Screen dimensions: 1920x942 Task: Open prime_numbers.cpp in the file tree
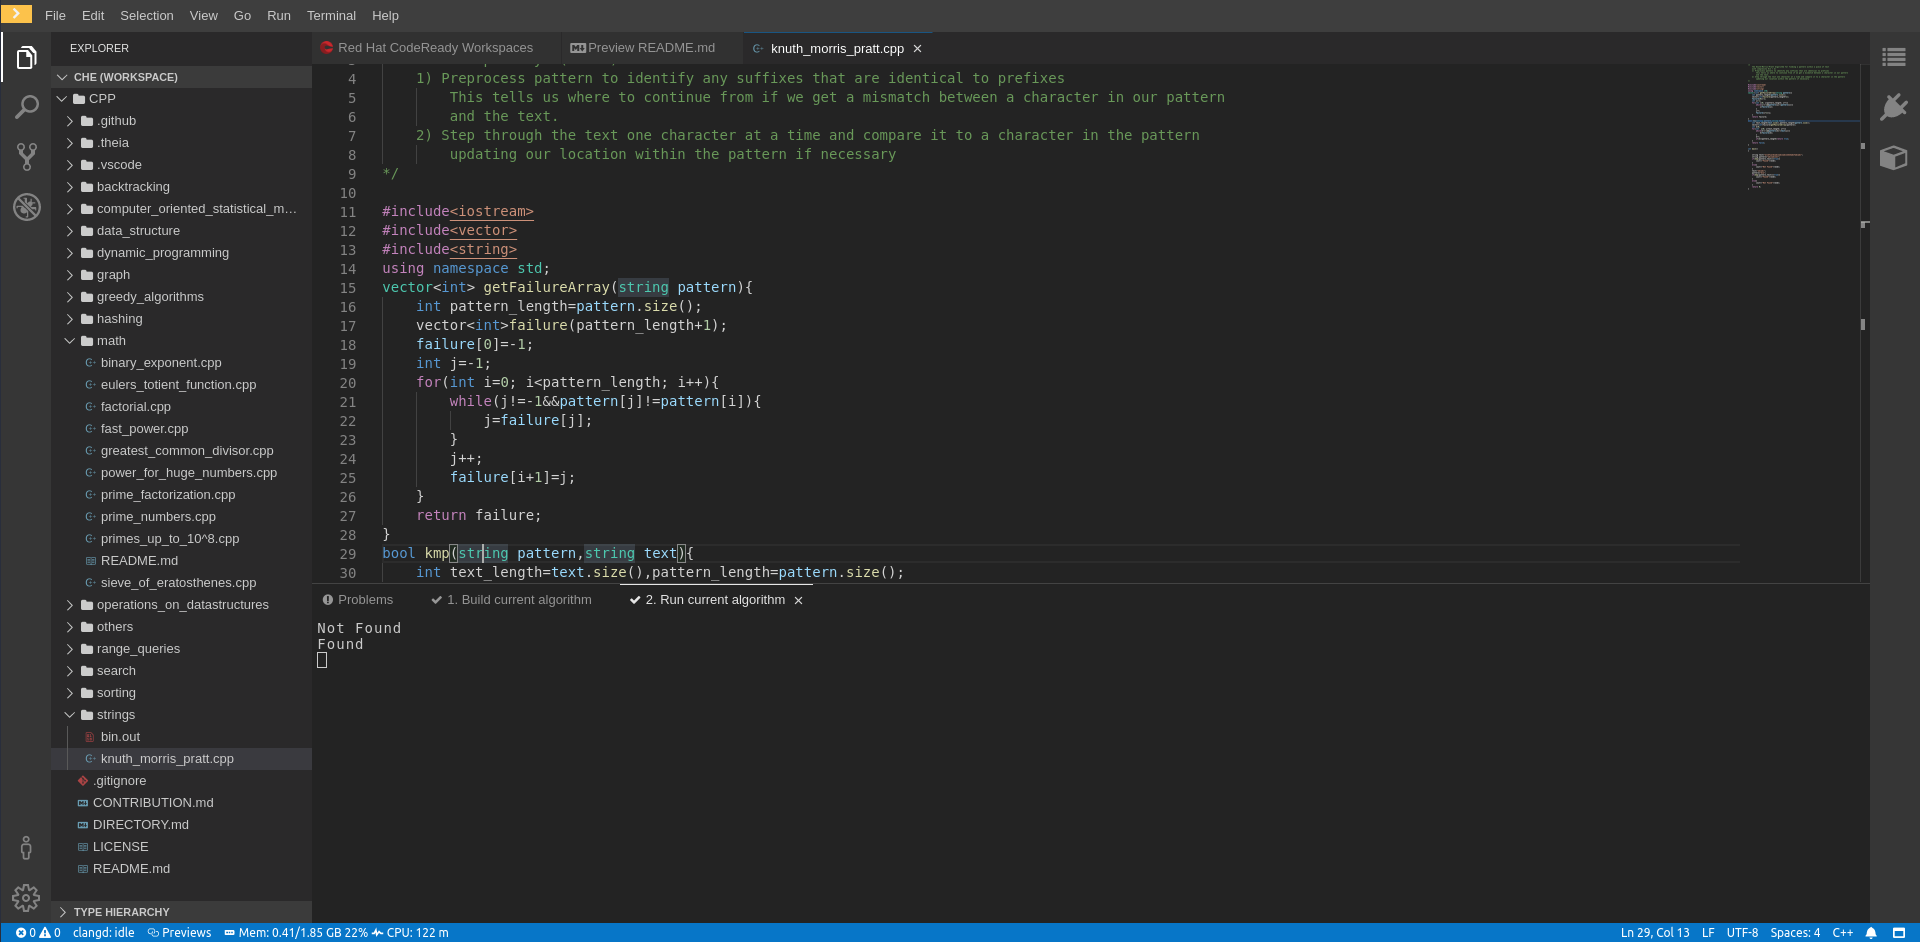point(157,517)
